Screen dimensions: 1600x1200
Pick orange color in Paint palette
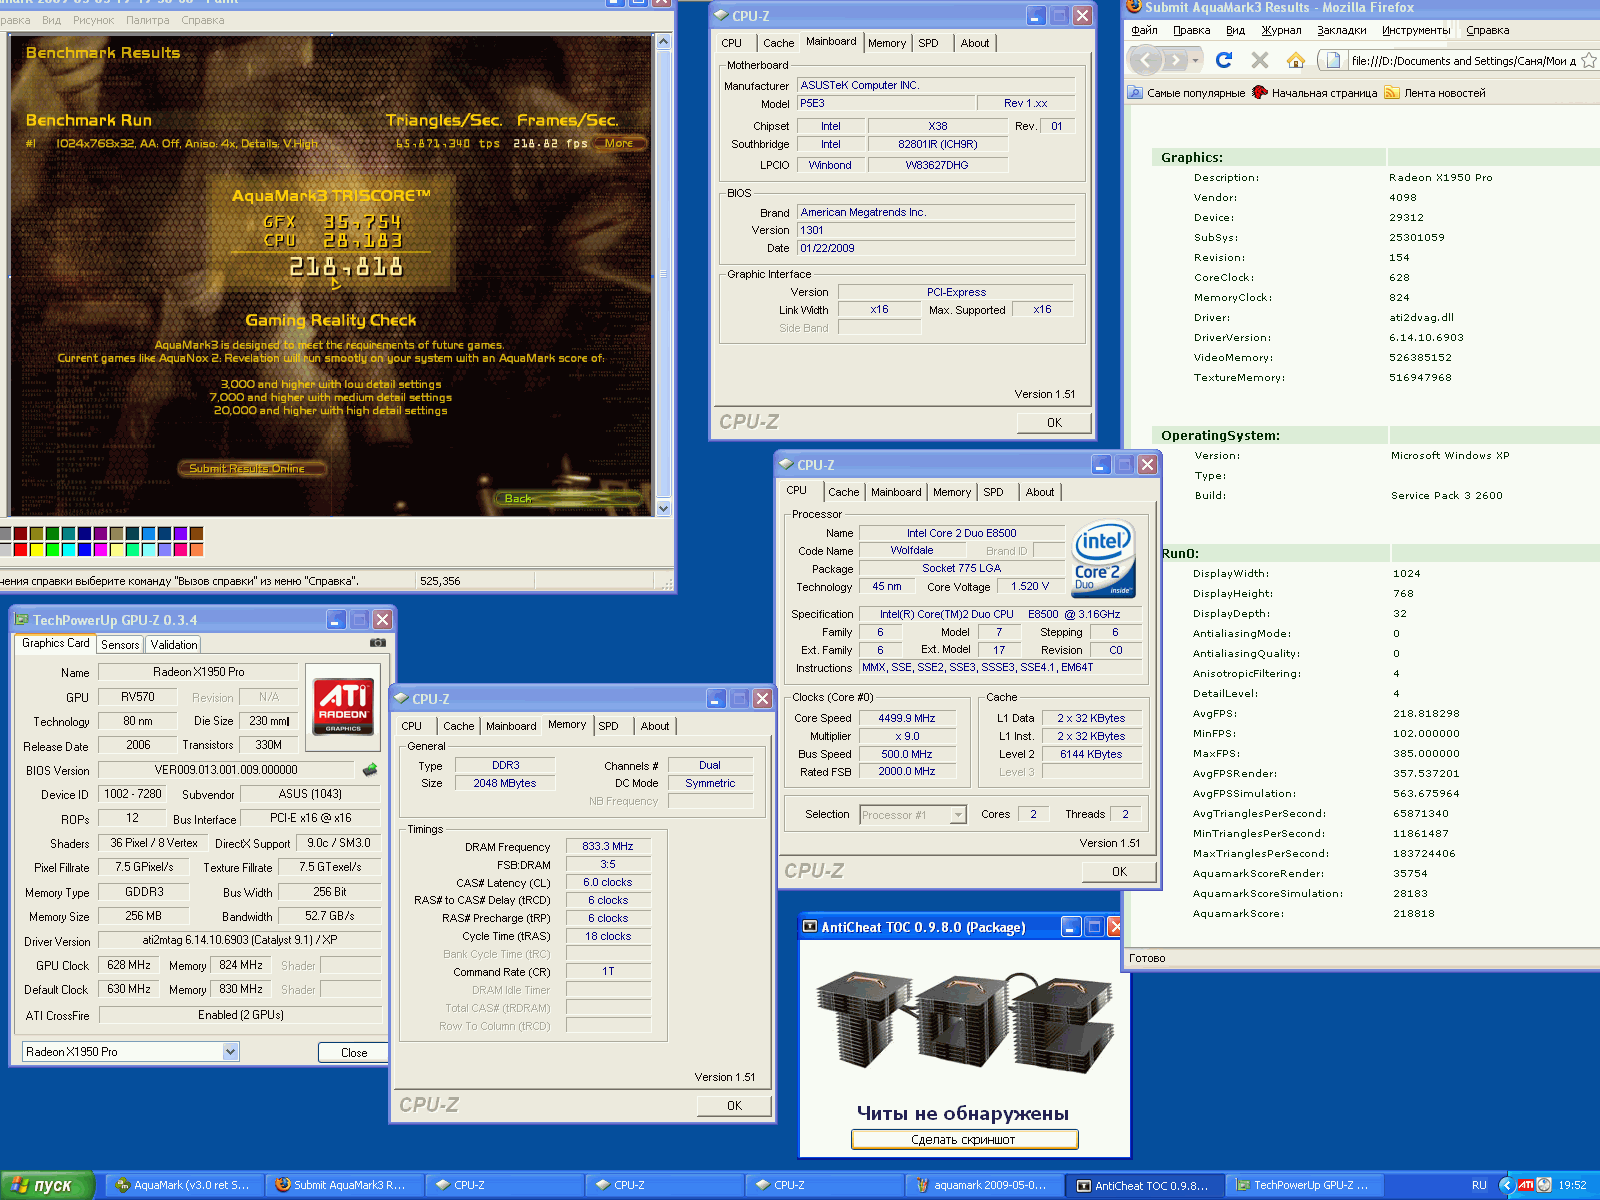click(197, 549)
